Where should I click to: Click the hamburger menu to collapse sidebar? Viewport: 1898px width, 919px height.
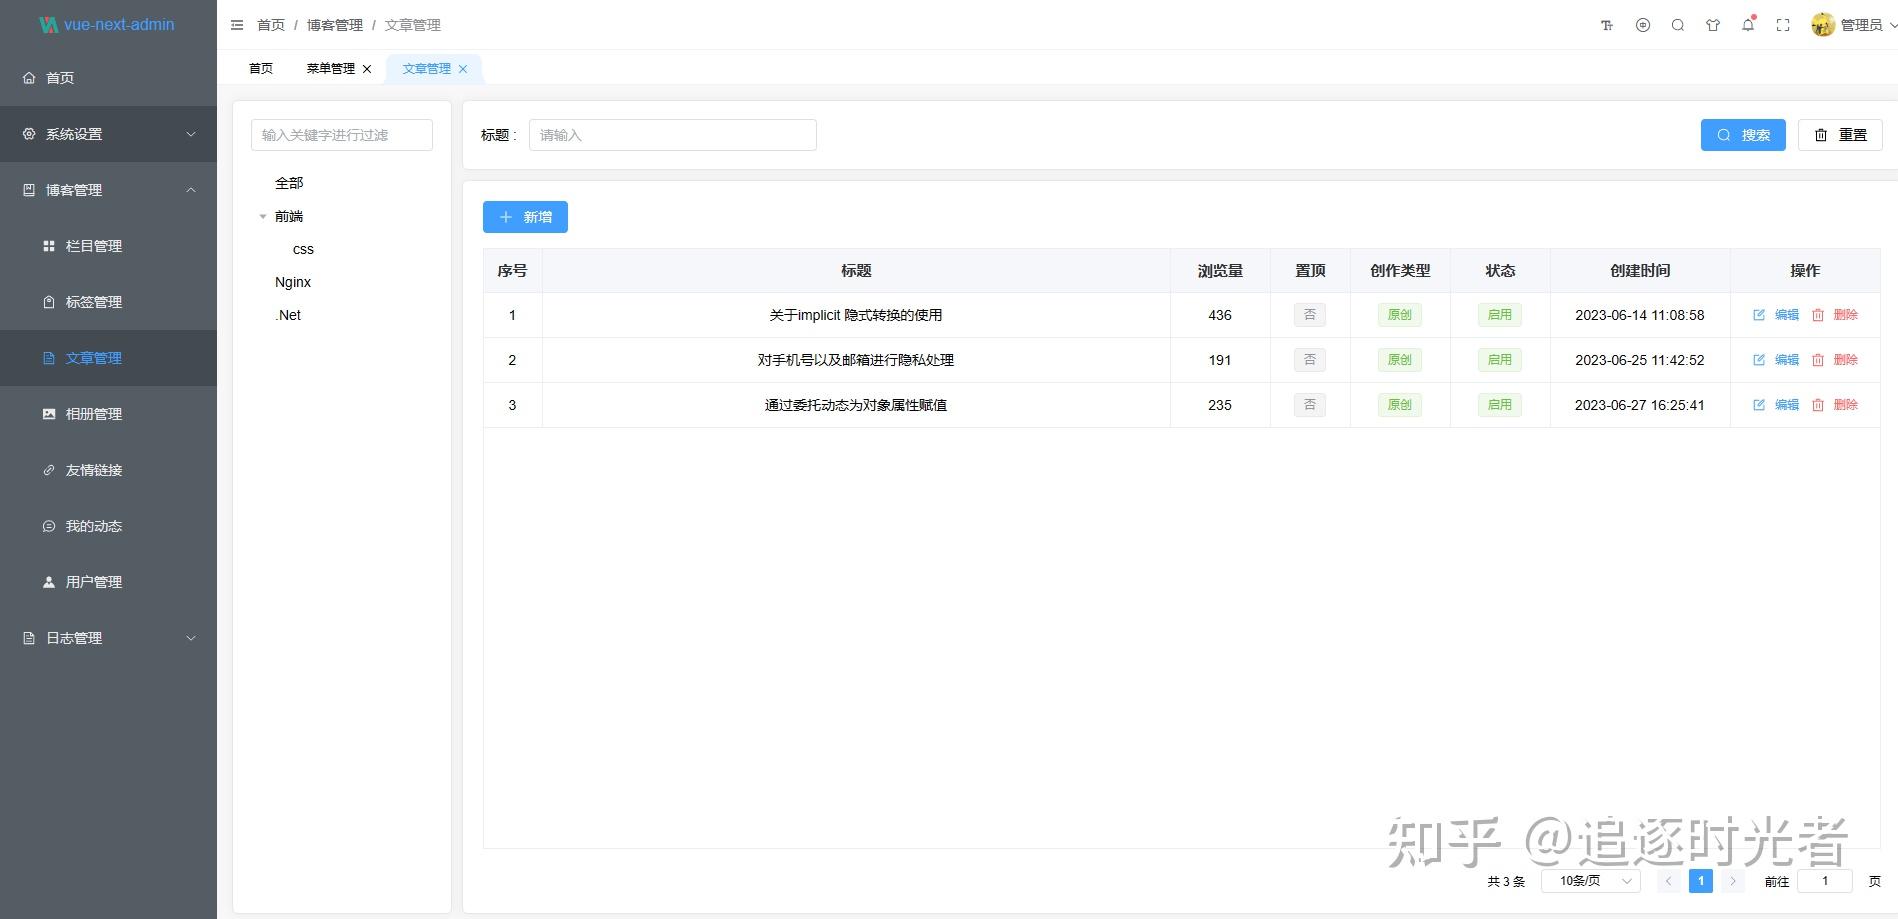pyautogui.click(x=237, y=24)
